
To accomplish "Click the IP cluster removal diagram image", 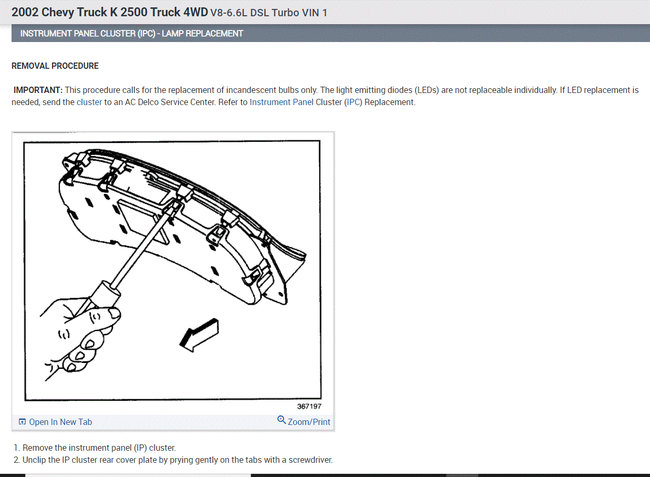I will tap(172, 271).
